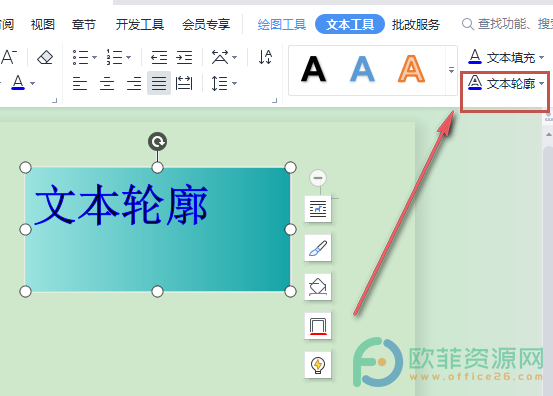Click the bullet list icon

80,57
